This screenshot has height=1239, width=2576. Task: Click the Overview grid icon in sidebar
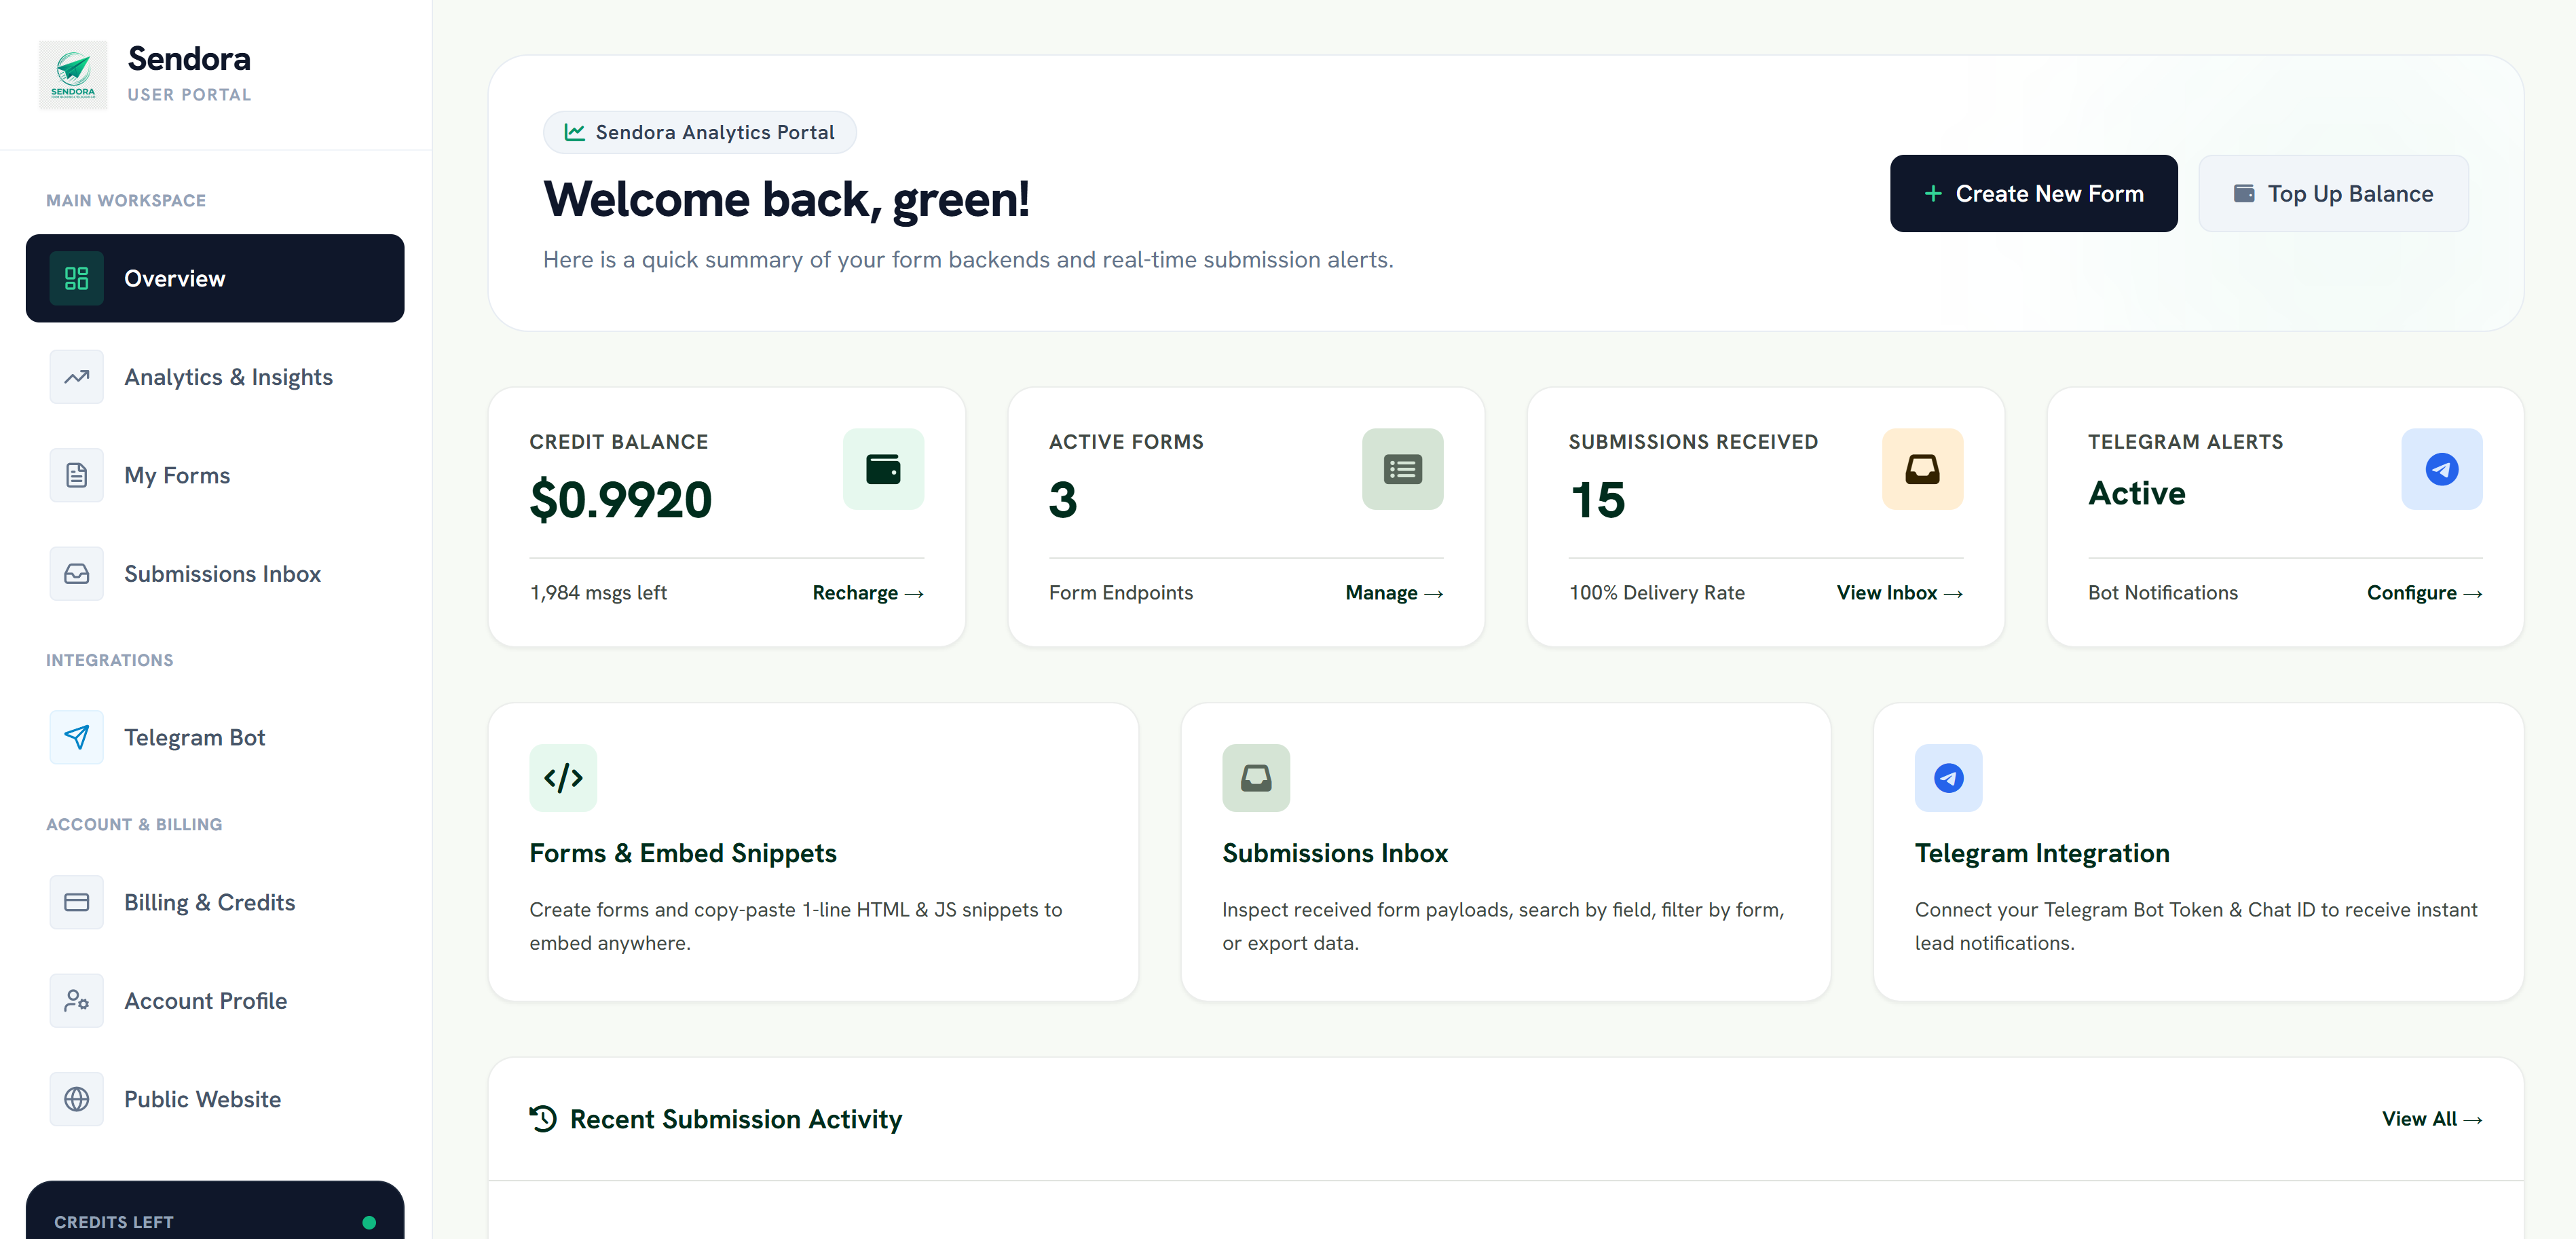77,278
